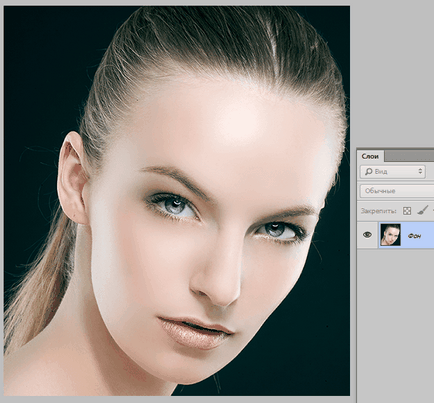Toggle lock image pixels brush icon
Screen dimensions: 434x403
[x=422, y=210]
